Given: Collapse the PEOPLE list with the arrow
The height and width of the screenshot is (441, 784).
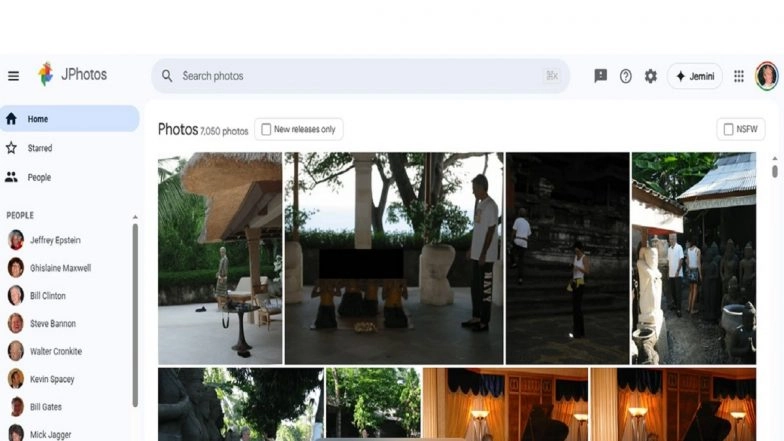Looking at the screenshot, I should 135,217.
